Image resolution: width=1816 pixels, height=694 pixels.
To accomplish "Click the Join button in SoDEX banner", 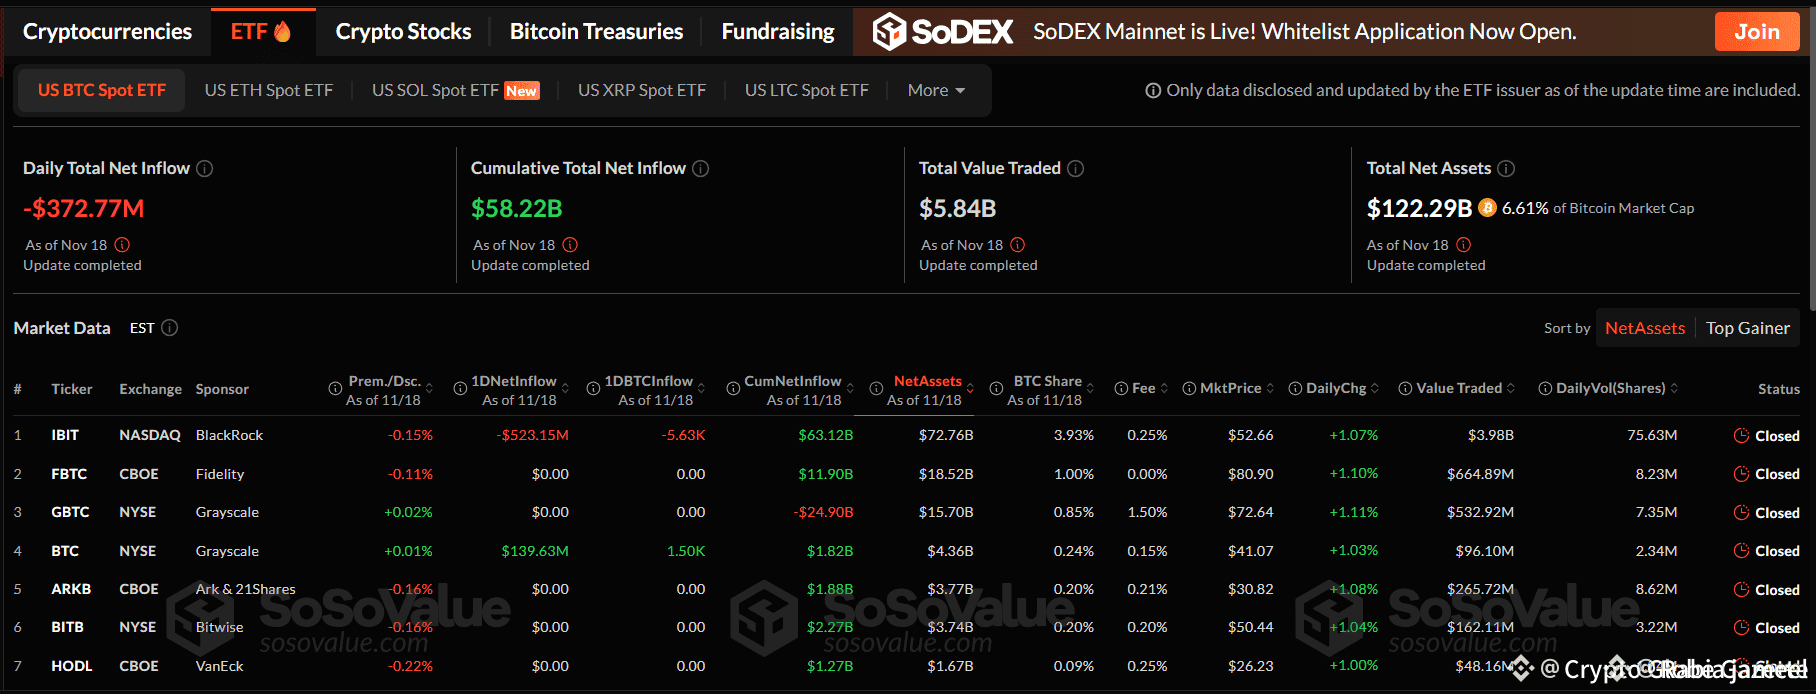I will tap(1757, 32).
